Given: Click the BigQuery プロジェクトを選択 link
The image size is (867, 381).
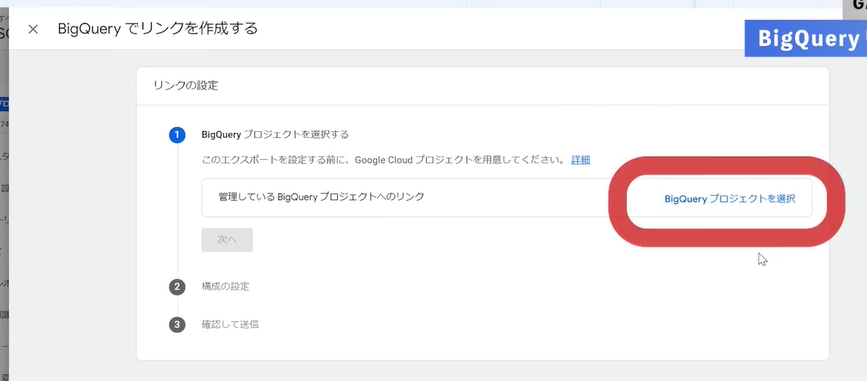Looking at the screenshot, I should [x=730, y=199].
